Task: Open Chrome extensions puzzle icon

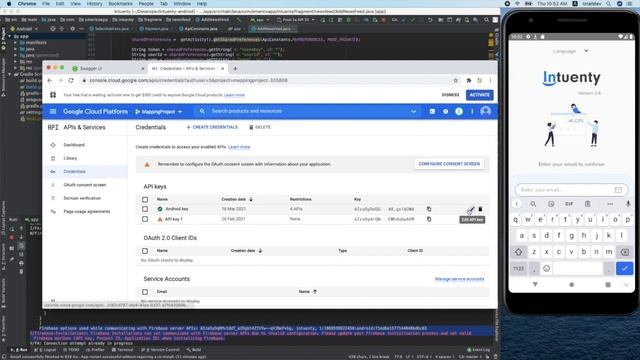Action: [469, 80]
